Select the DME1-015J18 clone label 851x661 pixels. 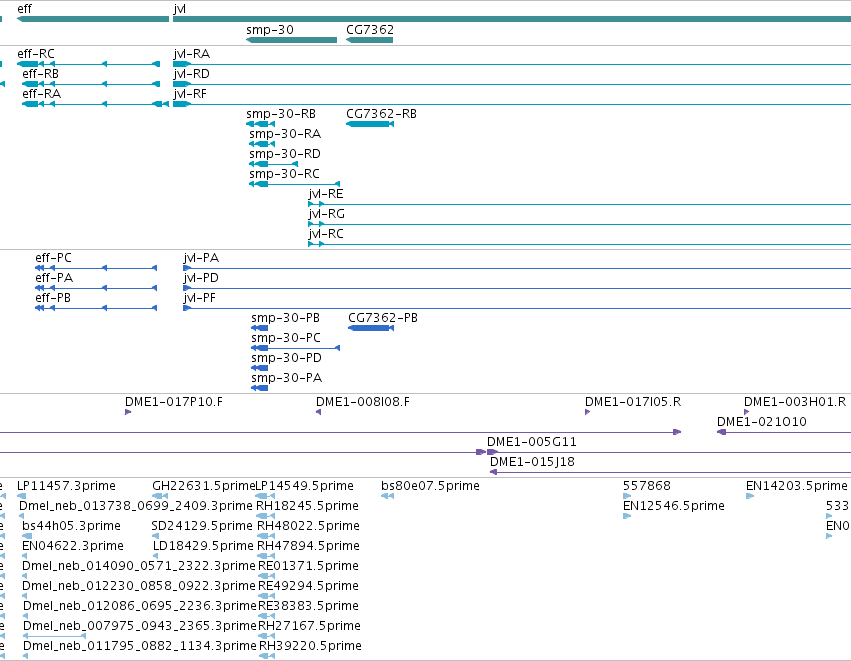click(x=532, y=462)
